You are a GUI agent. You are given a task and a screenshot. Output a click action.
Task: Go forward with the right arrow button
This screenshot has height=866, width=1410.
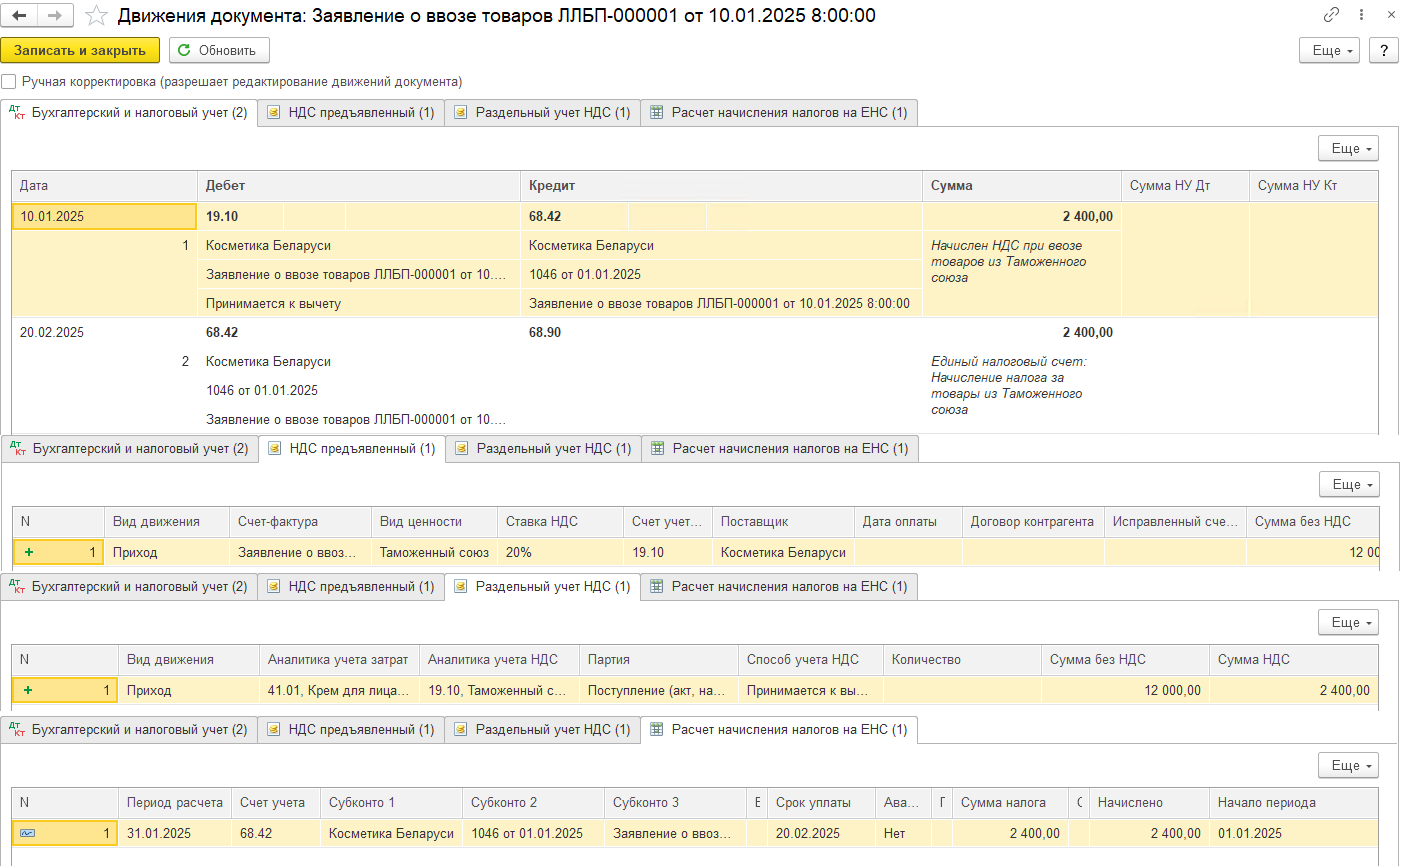[x=54, y=15]
